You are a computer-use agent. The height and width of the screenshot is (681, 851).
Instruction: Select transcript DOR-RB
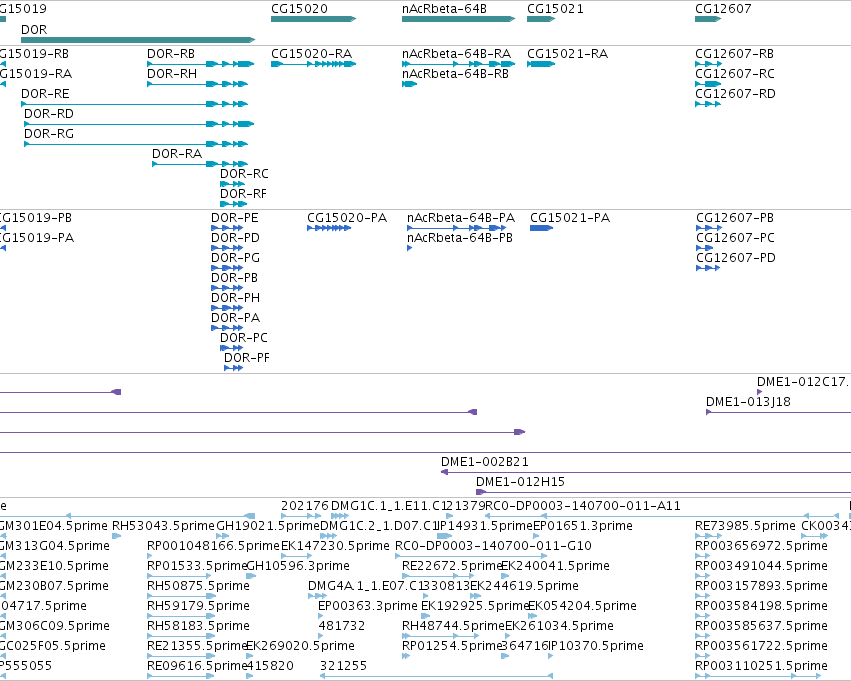[x=201, y=64]
